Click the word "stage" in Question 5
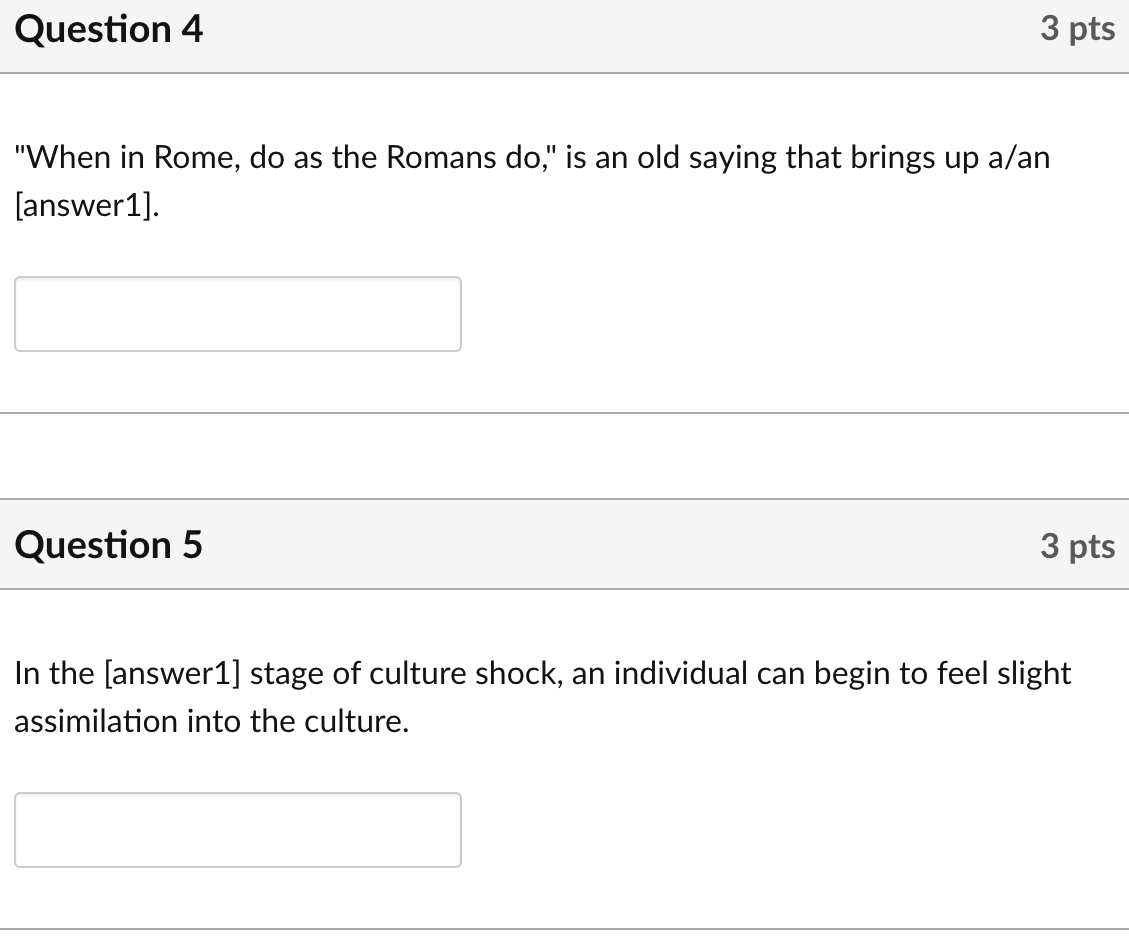 pos(286,674)
